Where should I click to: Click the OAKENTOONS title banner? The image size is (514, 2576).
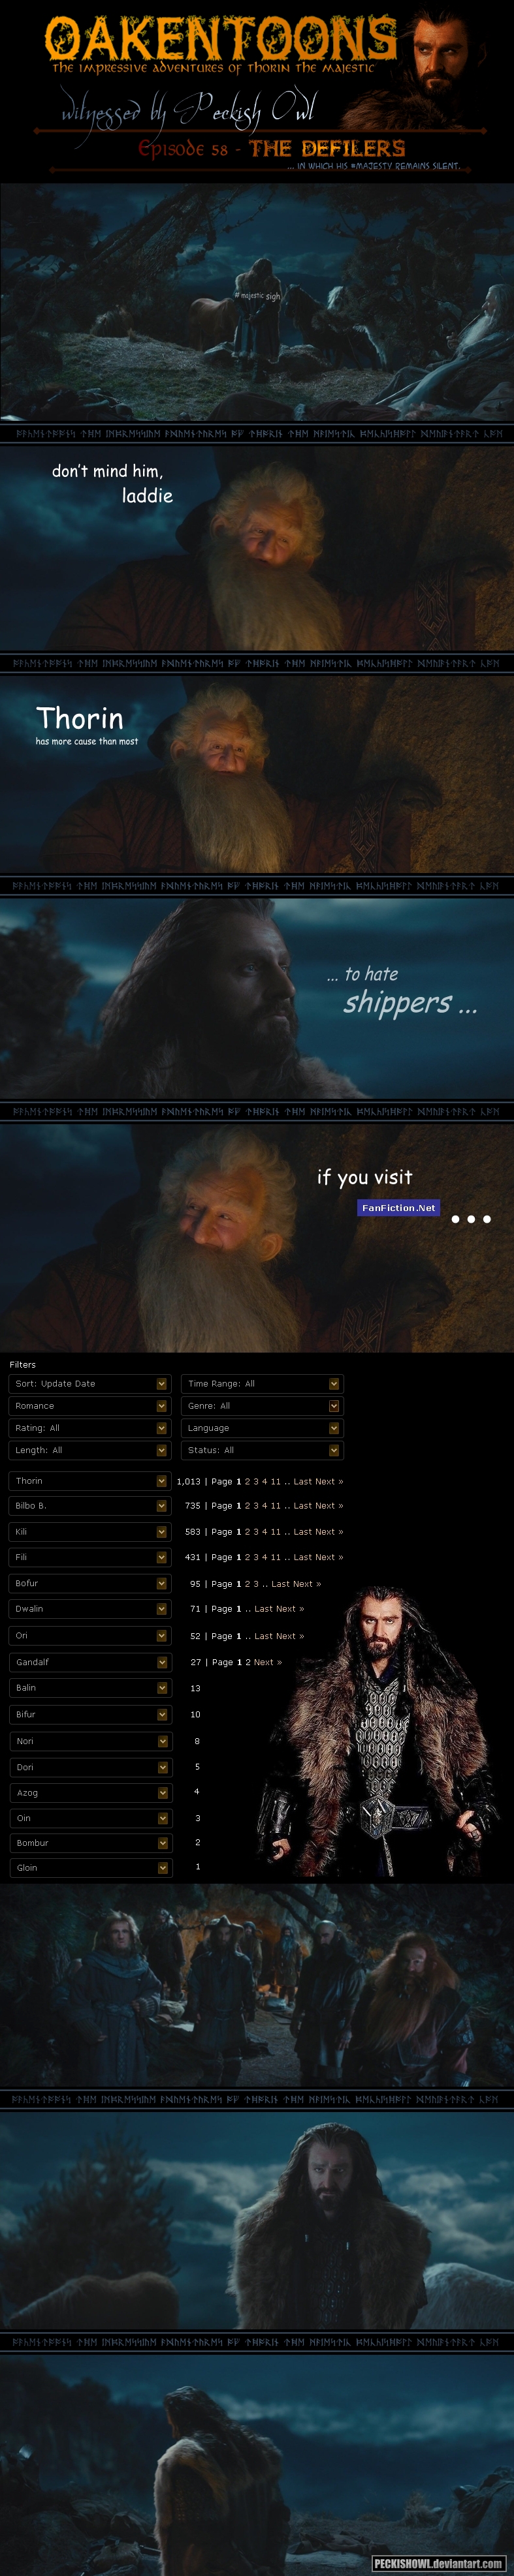(x=220, y=39)
